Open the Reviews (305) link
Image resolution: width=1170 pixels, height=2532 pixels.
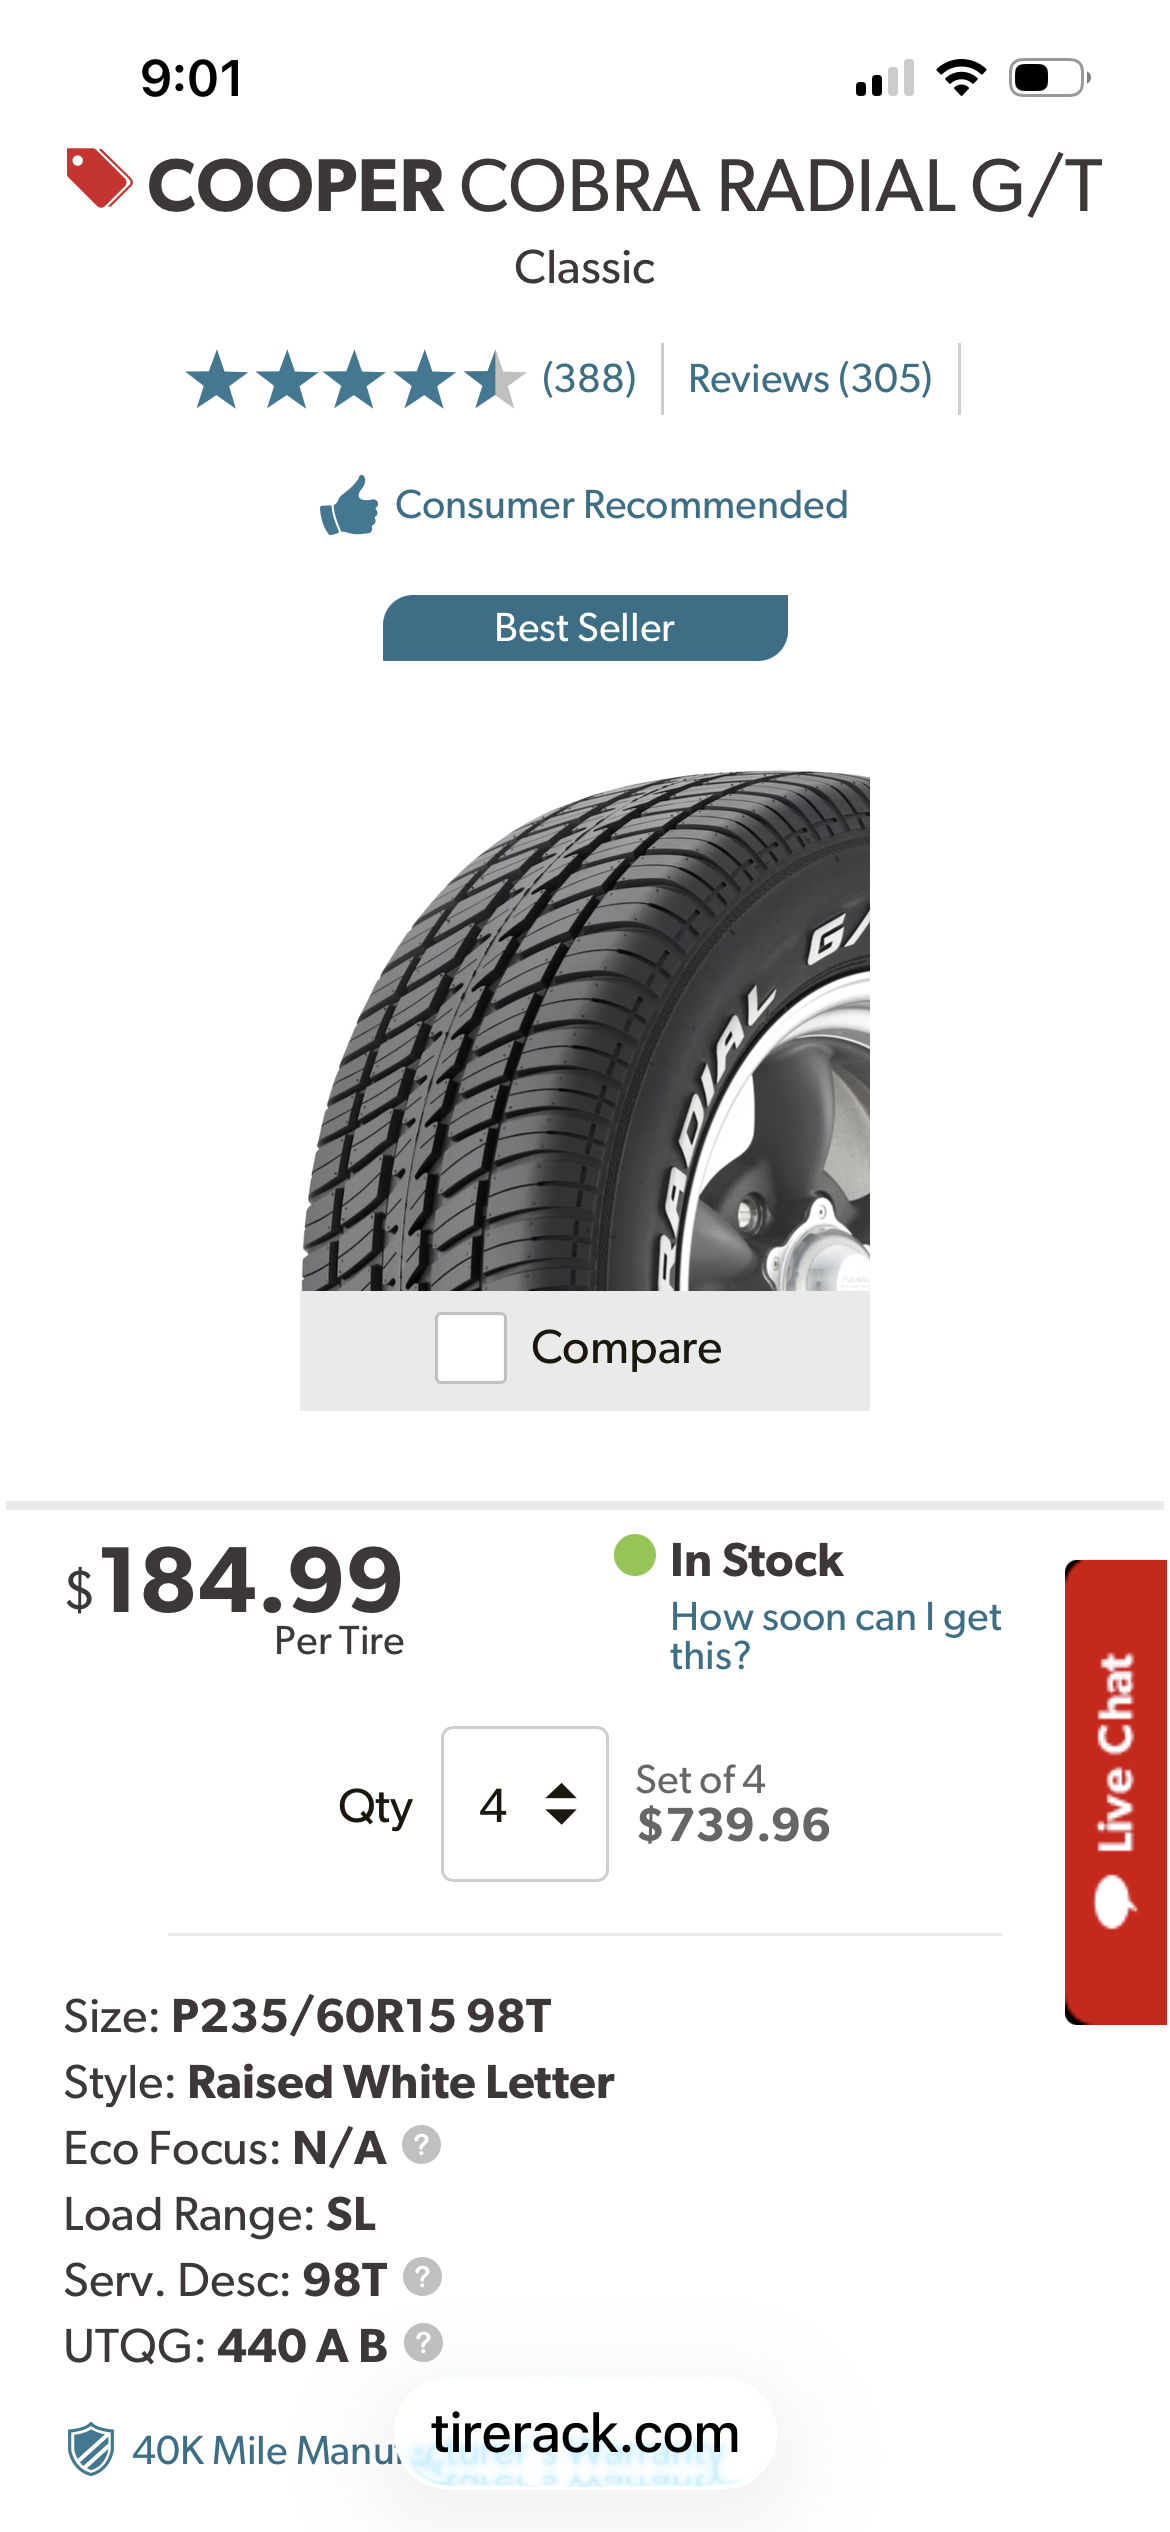click(x=810, y=379)
